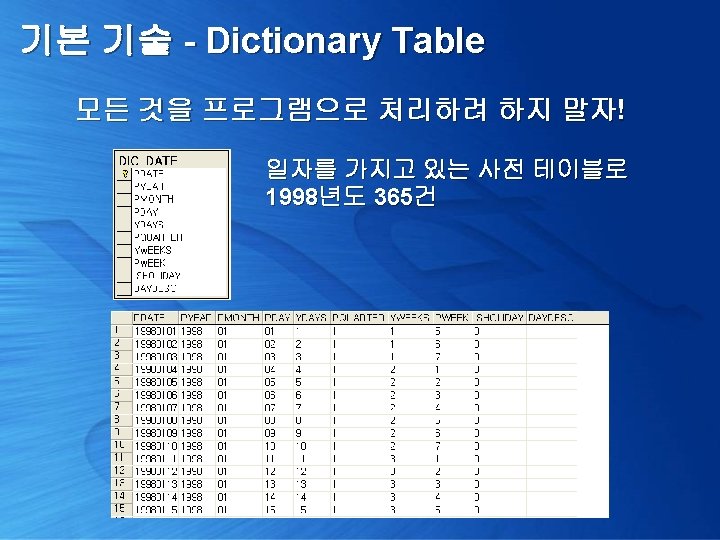Viewport: 720px width, 540px height.
Task: Click the PWEEK column header in grid
Action: click(453, 318)
